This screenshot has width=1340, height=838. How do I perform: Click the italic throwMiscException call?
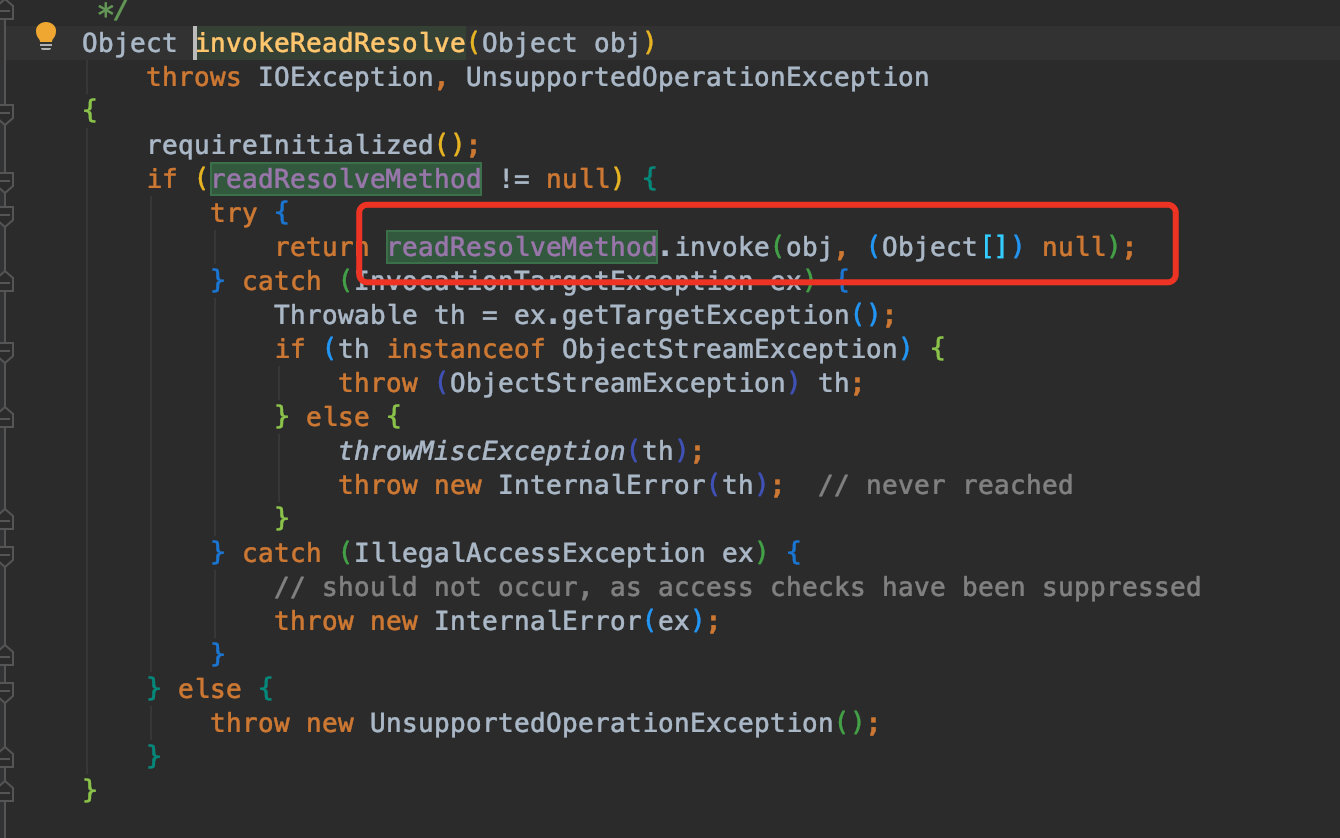pos(482,451)
